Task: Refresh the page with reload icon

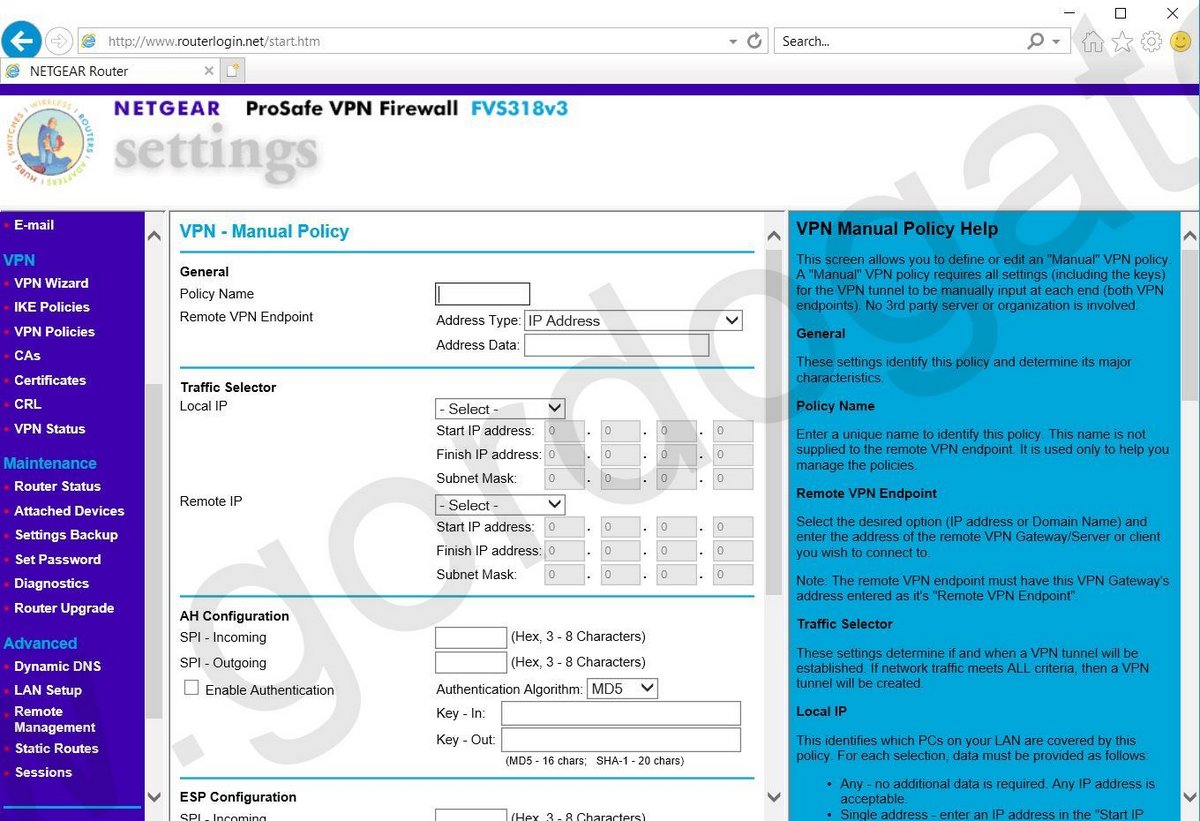Action: [755, 41]
